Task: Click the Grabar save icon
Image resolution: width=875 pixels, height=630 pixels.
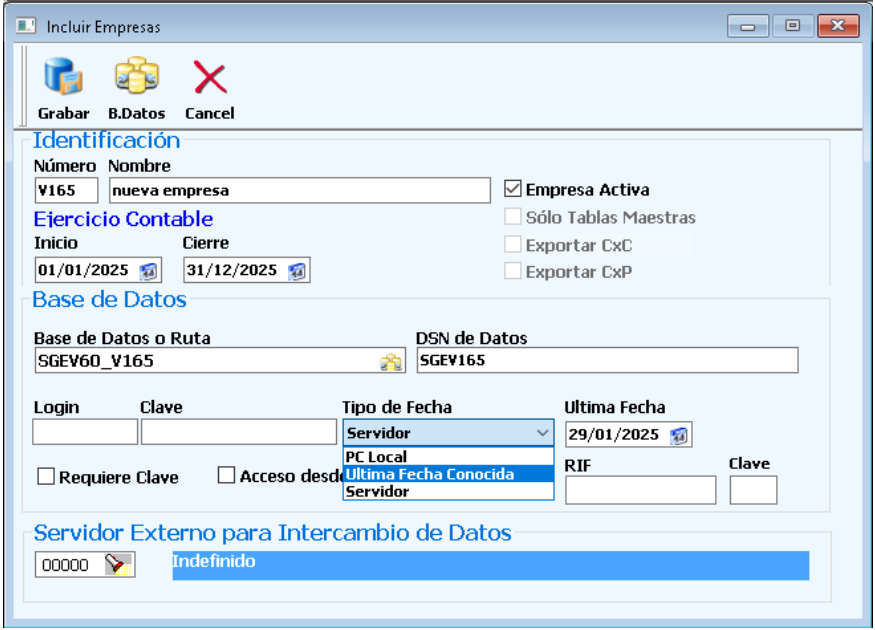Action: pyautogui.click(x=63, y=78)
